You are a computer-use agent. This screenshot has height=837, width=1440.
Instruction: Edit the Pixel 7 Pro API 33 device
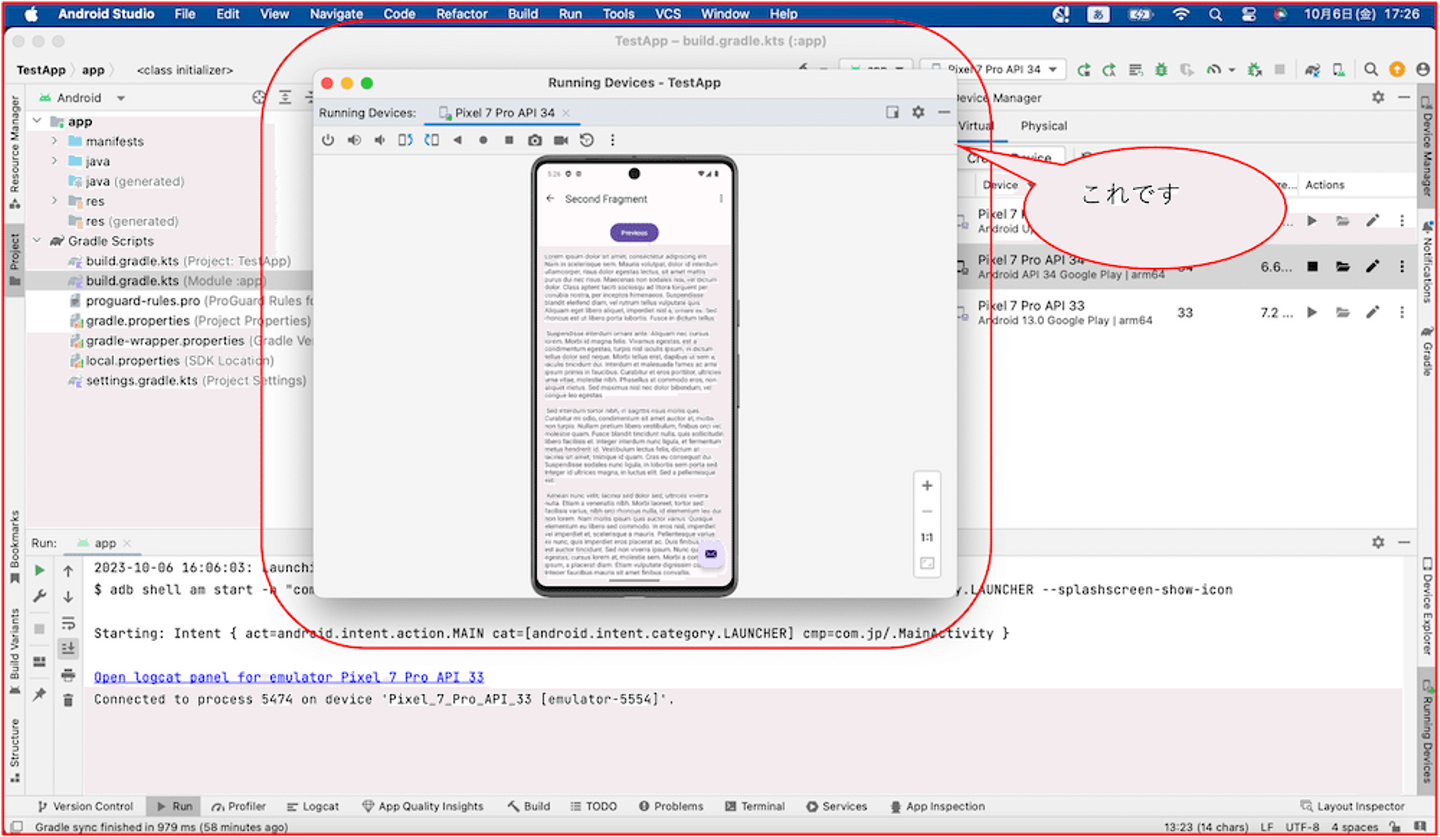pyautogui.click(x=1372, y=312)
